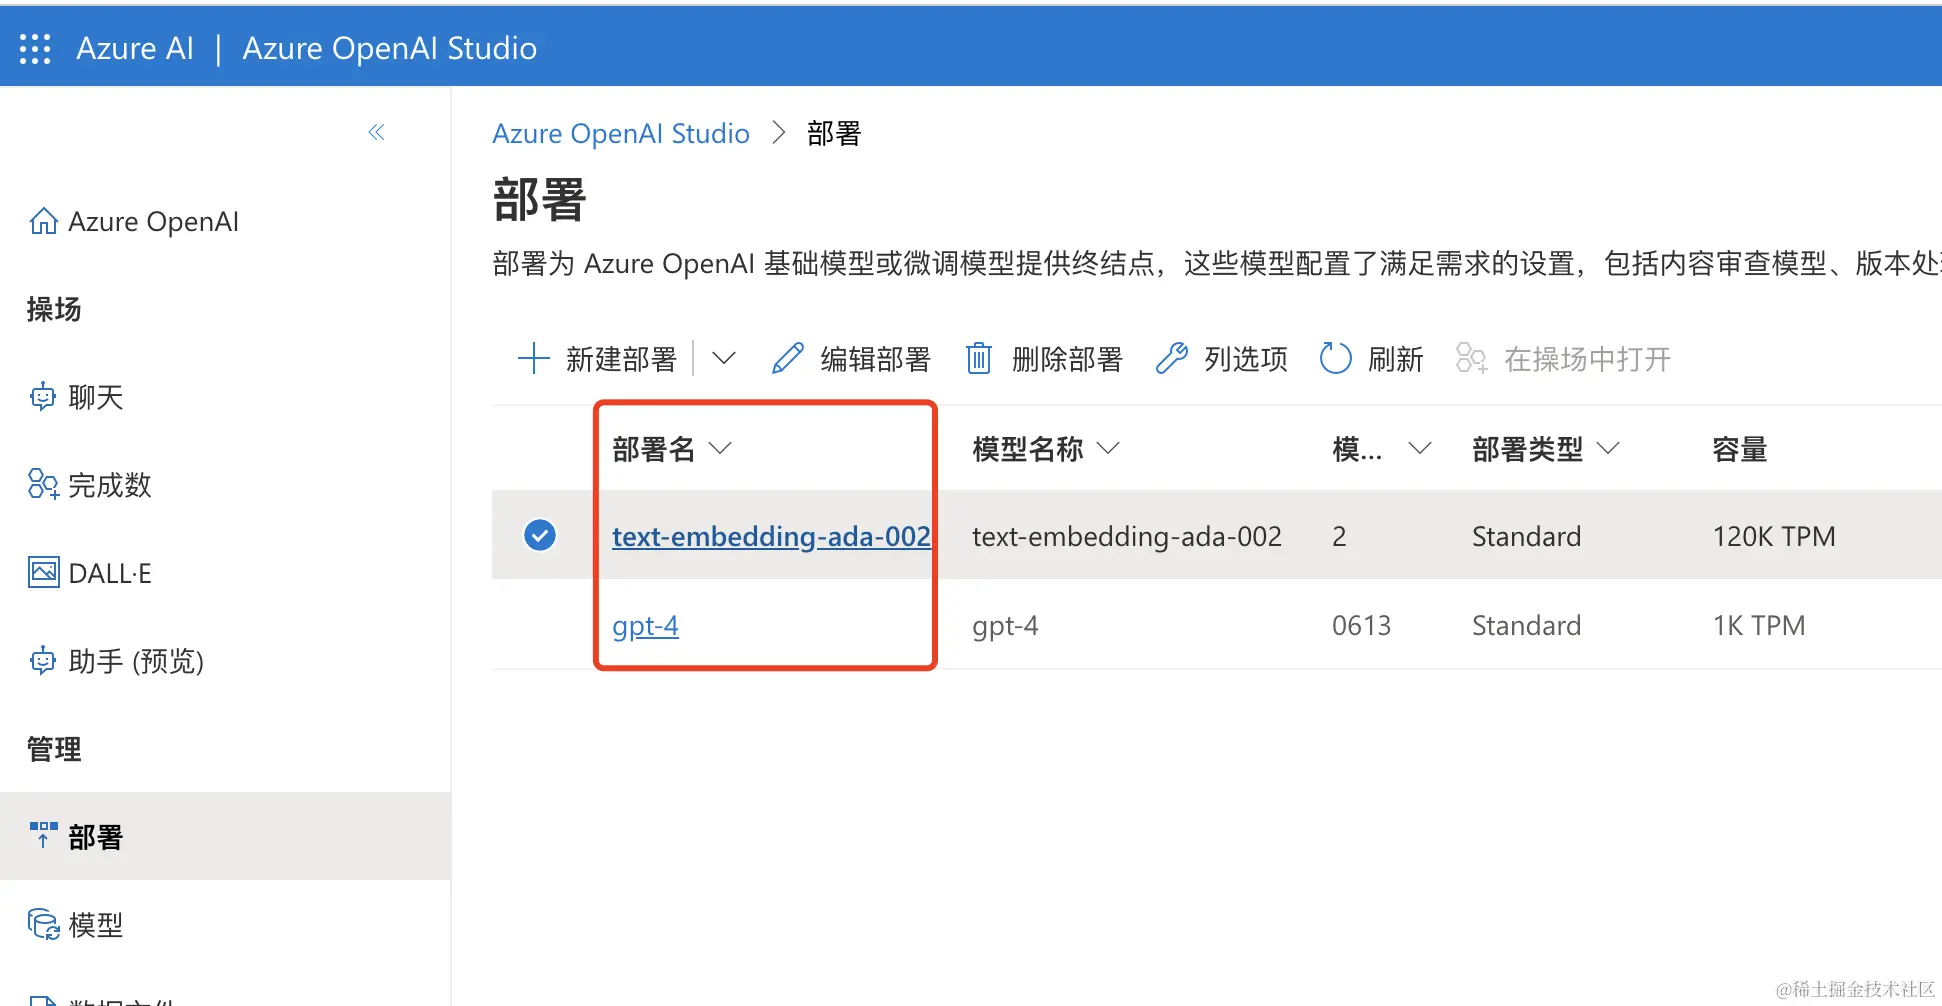Open the 聊天 chat playground
The width and height of the screenshot is (1942, 1006).
click(x=76, y=397)
